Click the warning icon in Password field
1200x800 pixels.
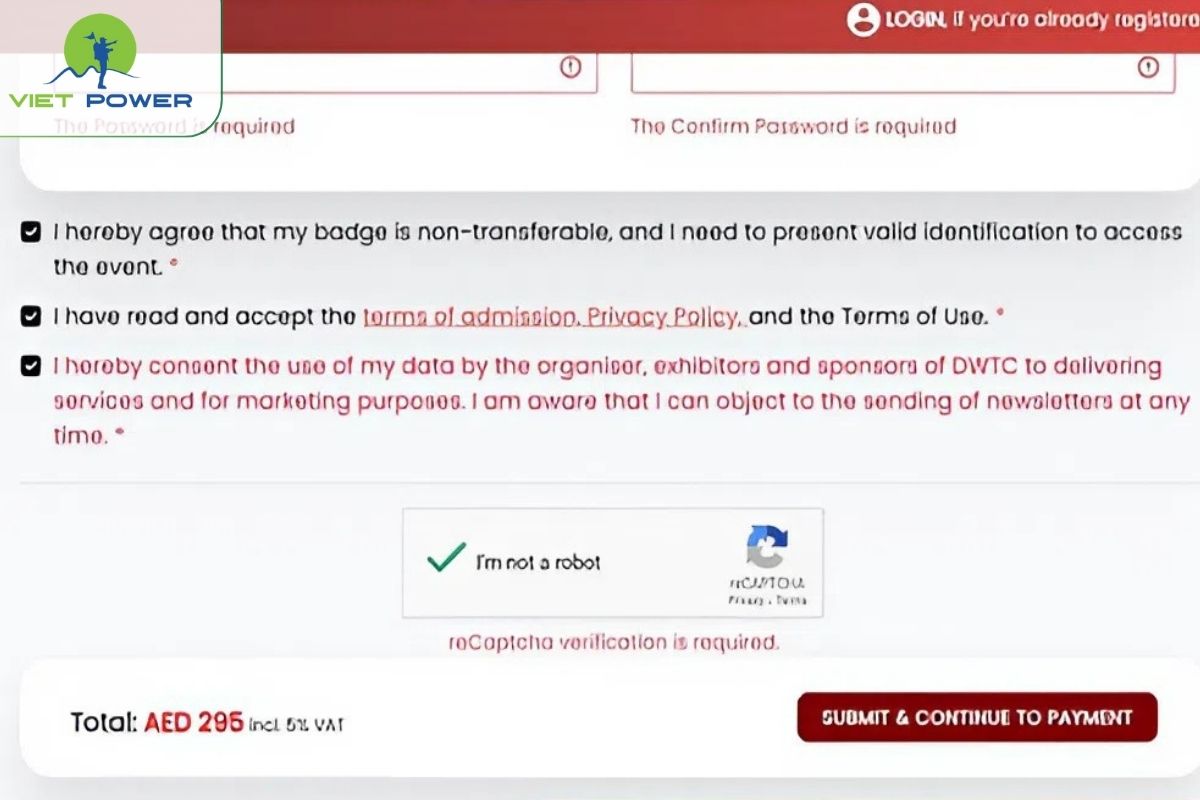(570, 67)
